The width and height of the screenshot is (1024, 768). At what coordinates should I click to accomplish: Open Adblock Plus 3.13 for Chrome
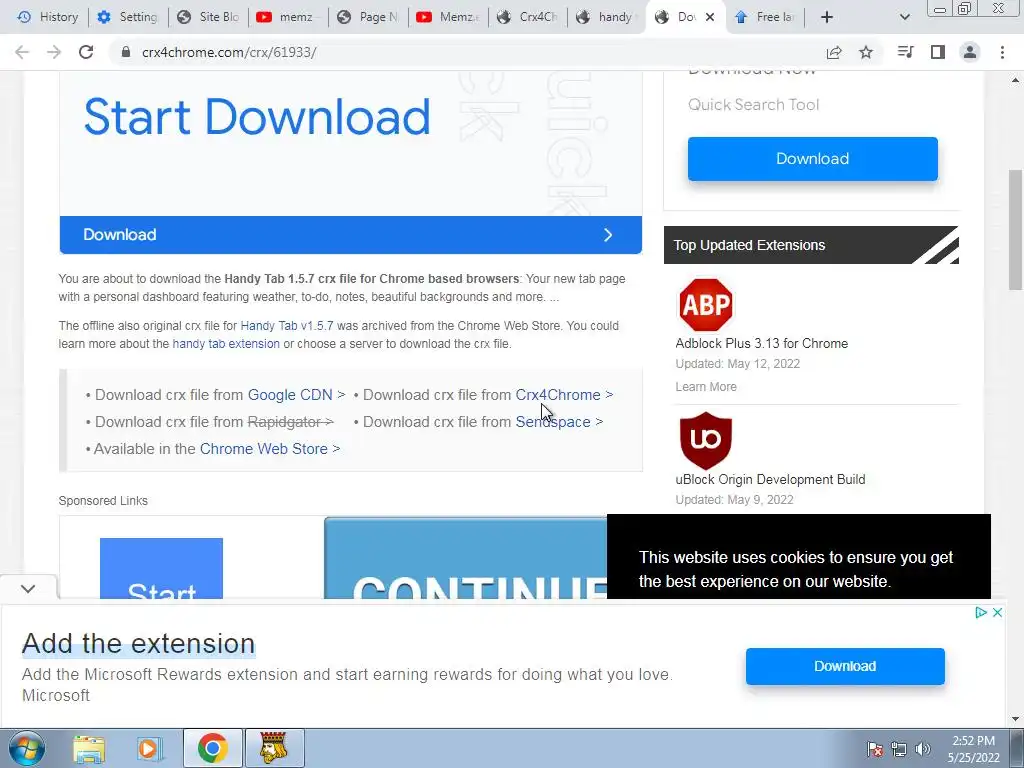point(761,344)
